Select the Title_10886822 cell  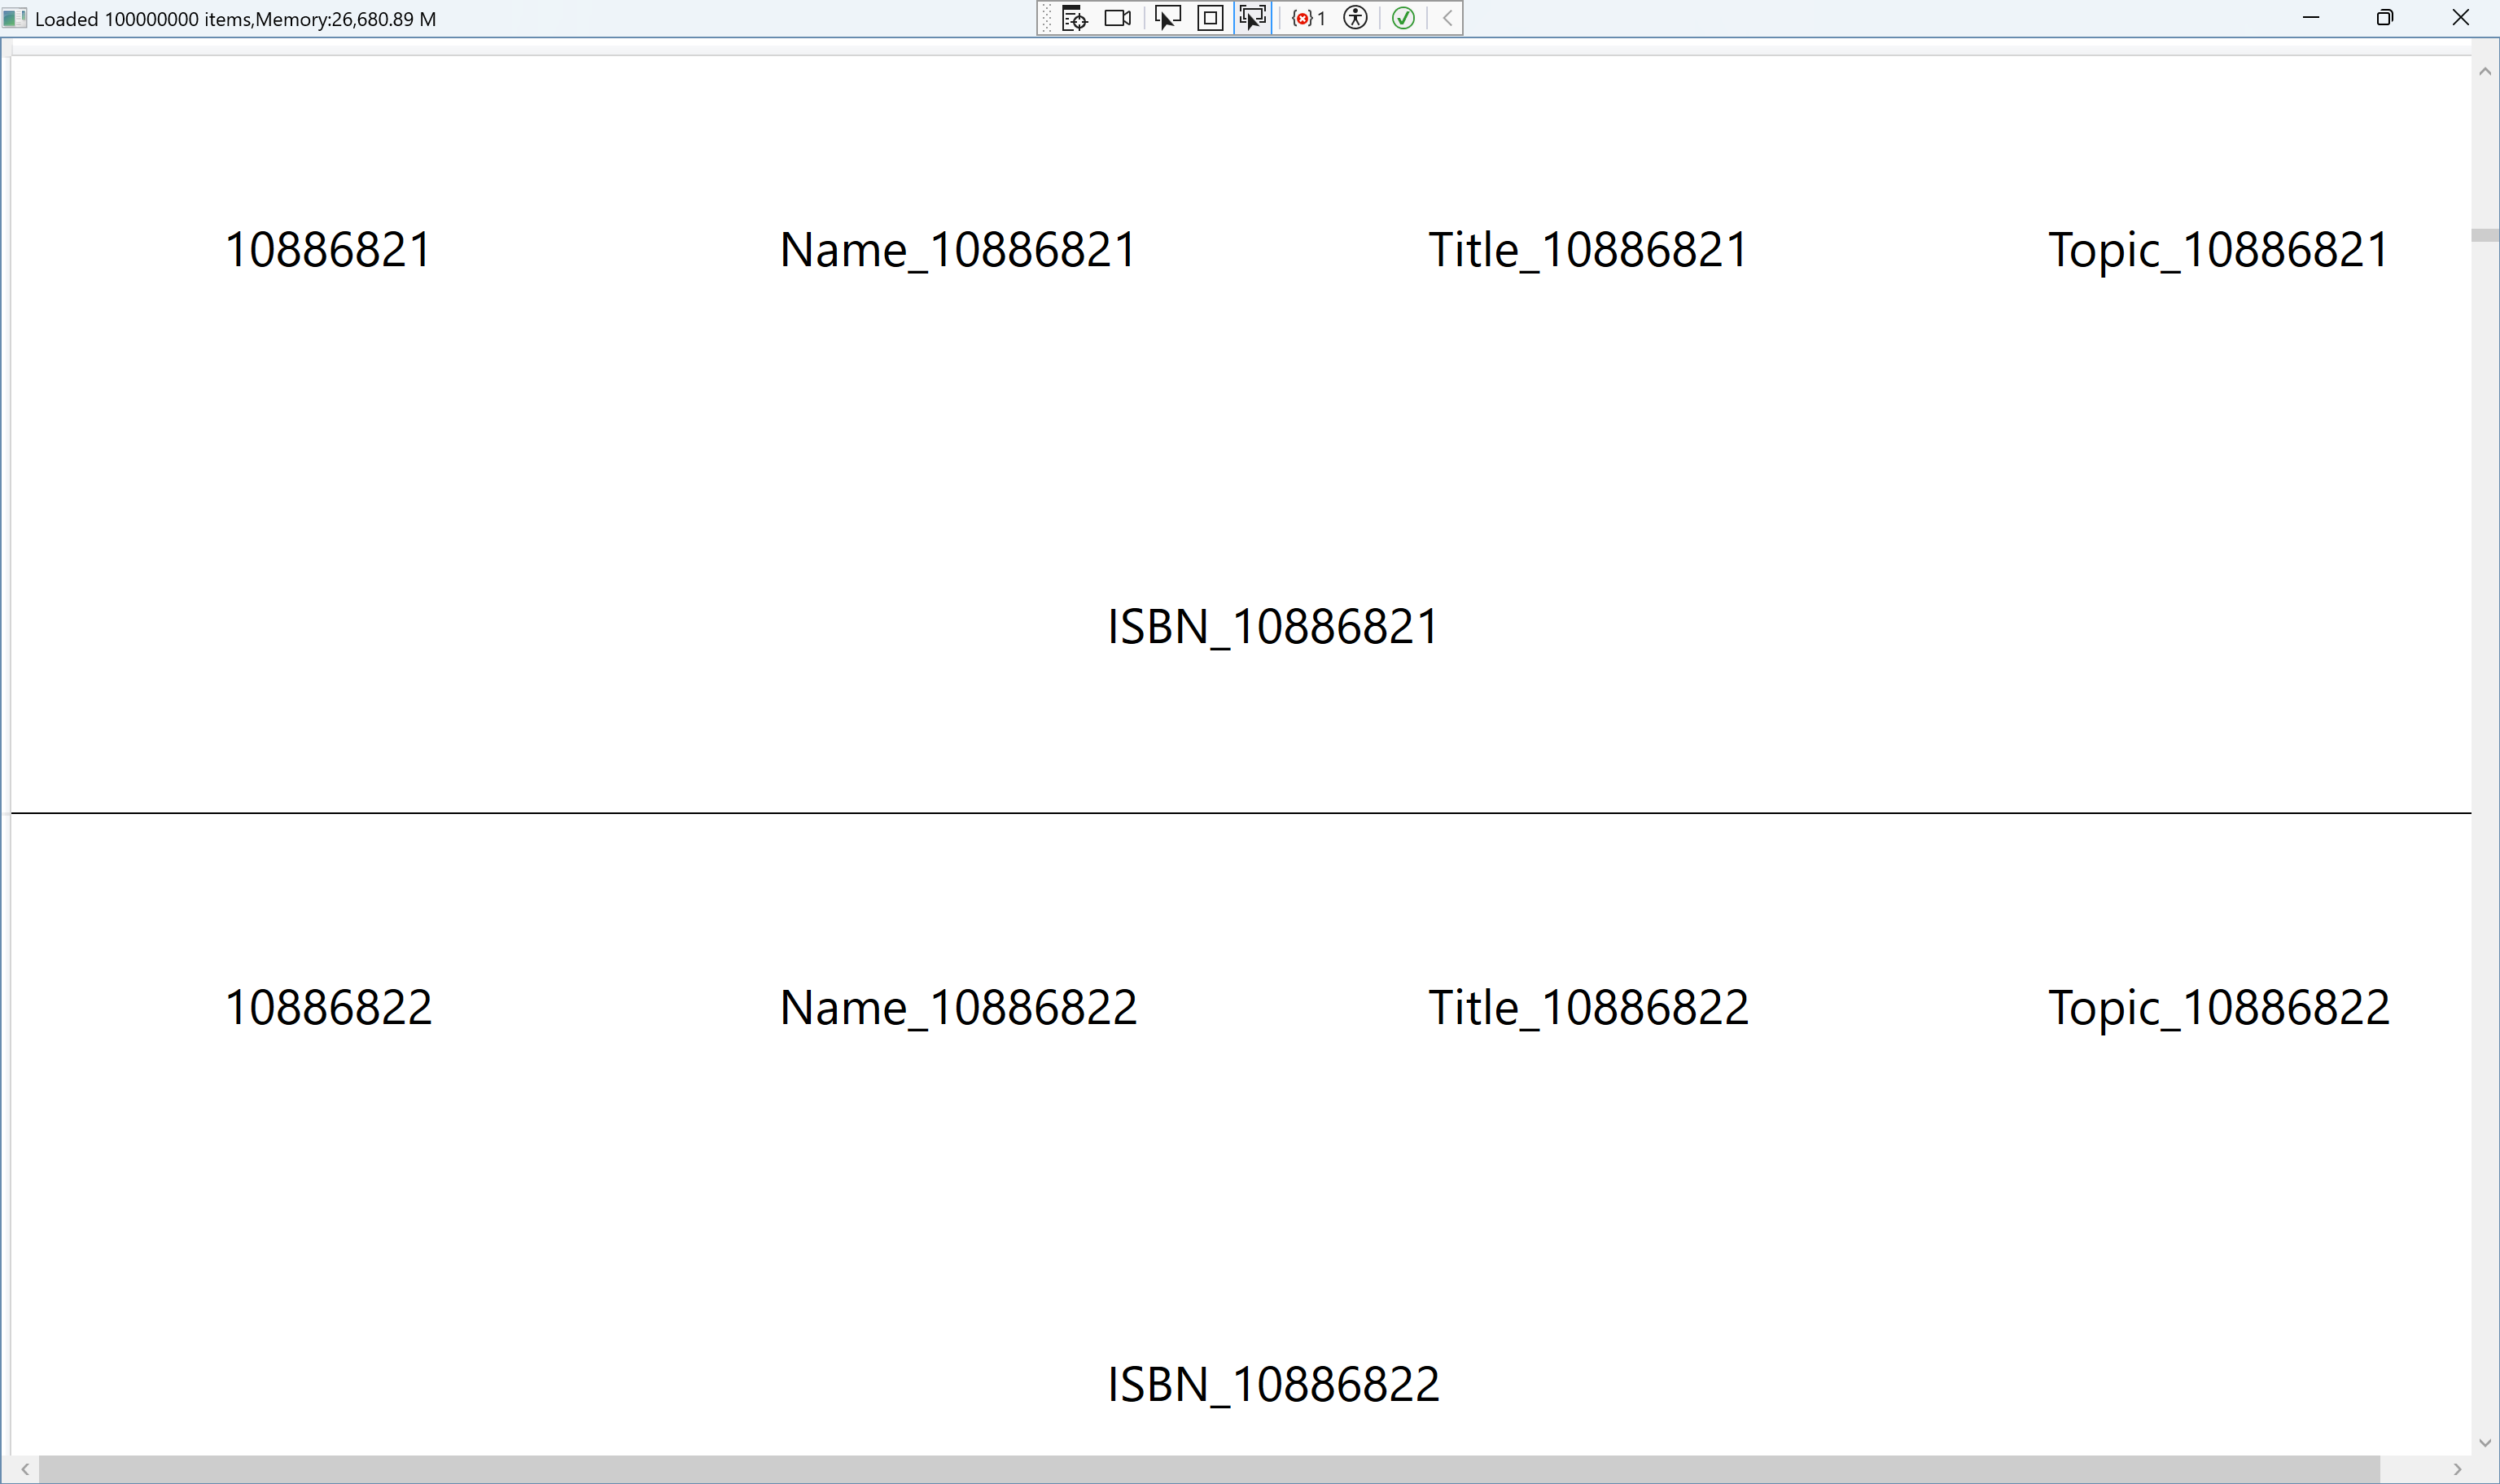point(1588,1007)
